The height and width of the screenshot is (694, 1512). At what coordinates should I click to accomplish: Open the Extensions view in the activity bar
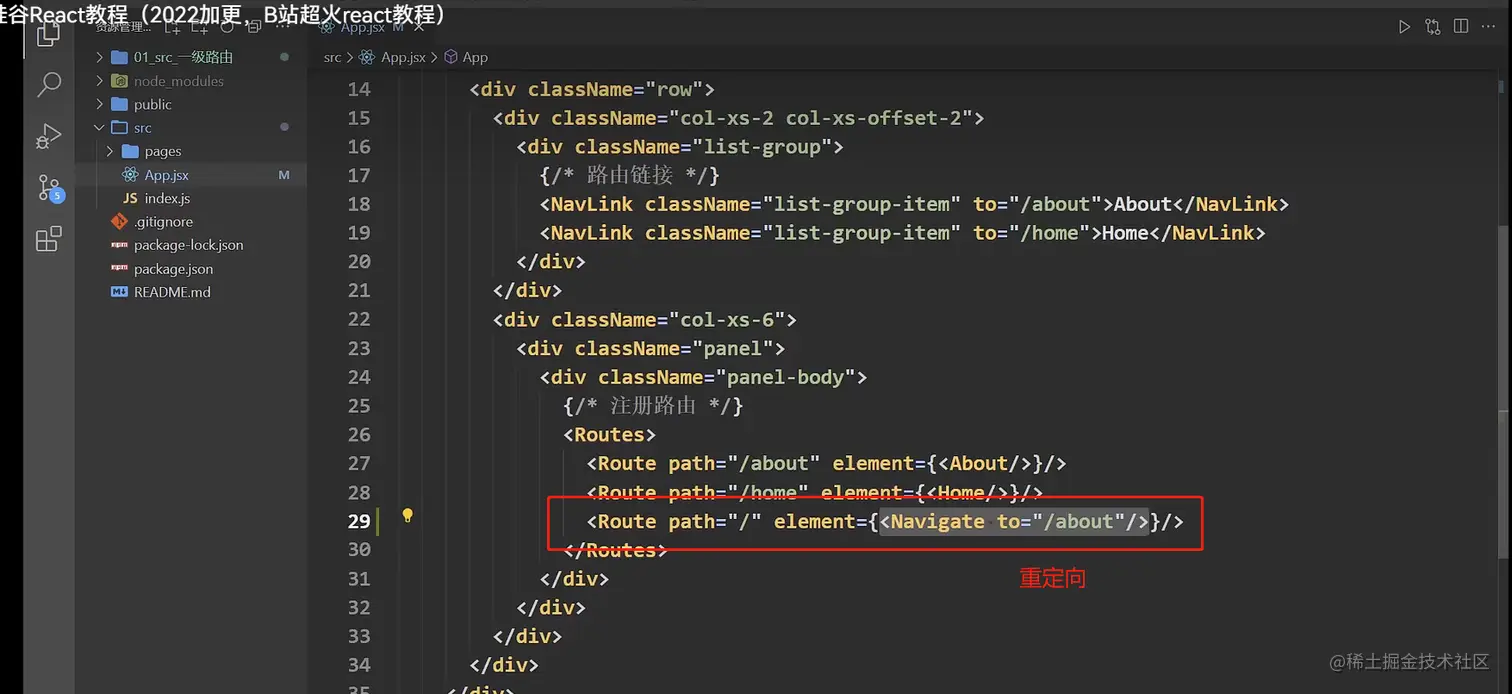coord(48,239)
